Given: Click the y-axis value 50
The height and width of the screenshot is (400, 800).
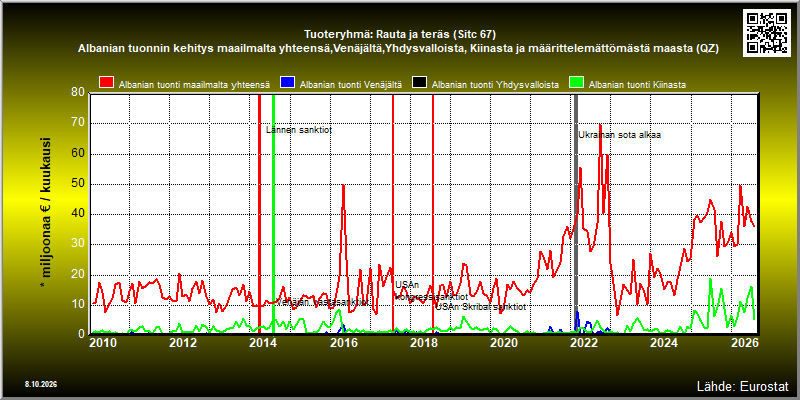Looking at the screenshot, I should click(78, 184).
